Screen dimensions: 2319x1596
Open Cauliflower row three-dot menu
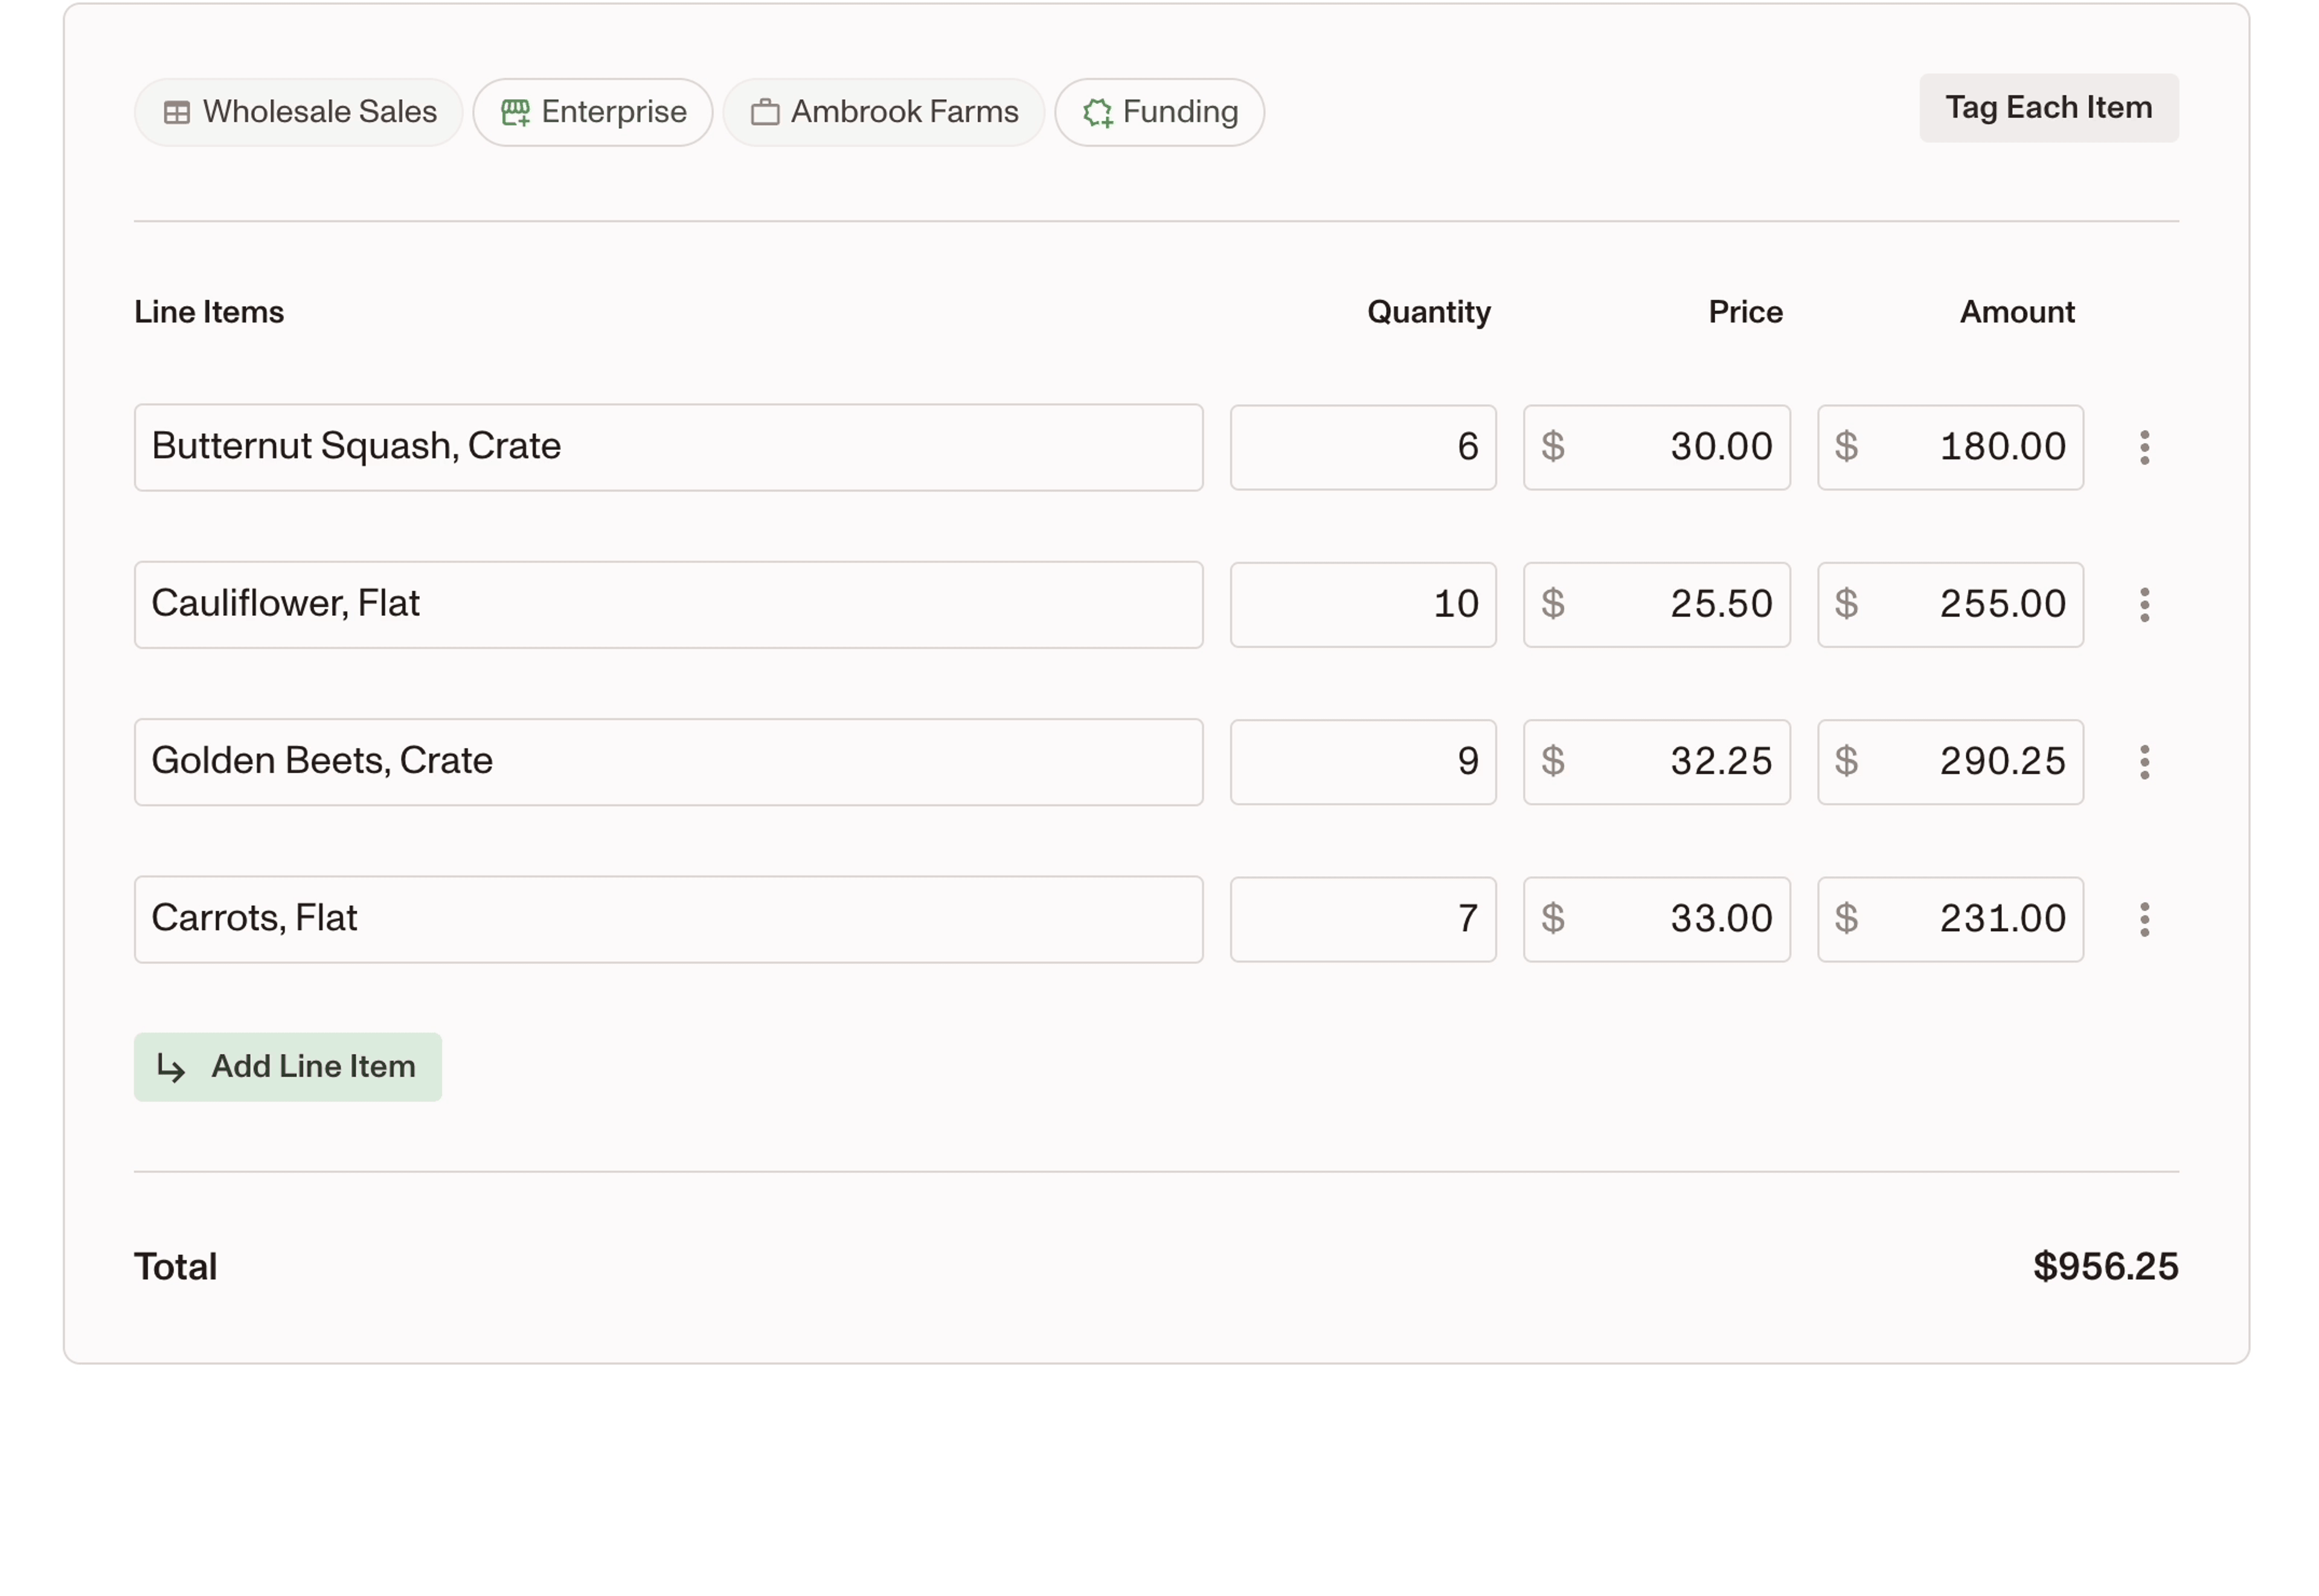(x=2144, y=604)
